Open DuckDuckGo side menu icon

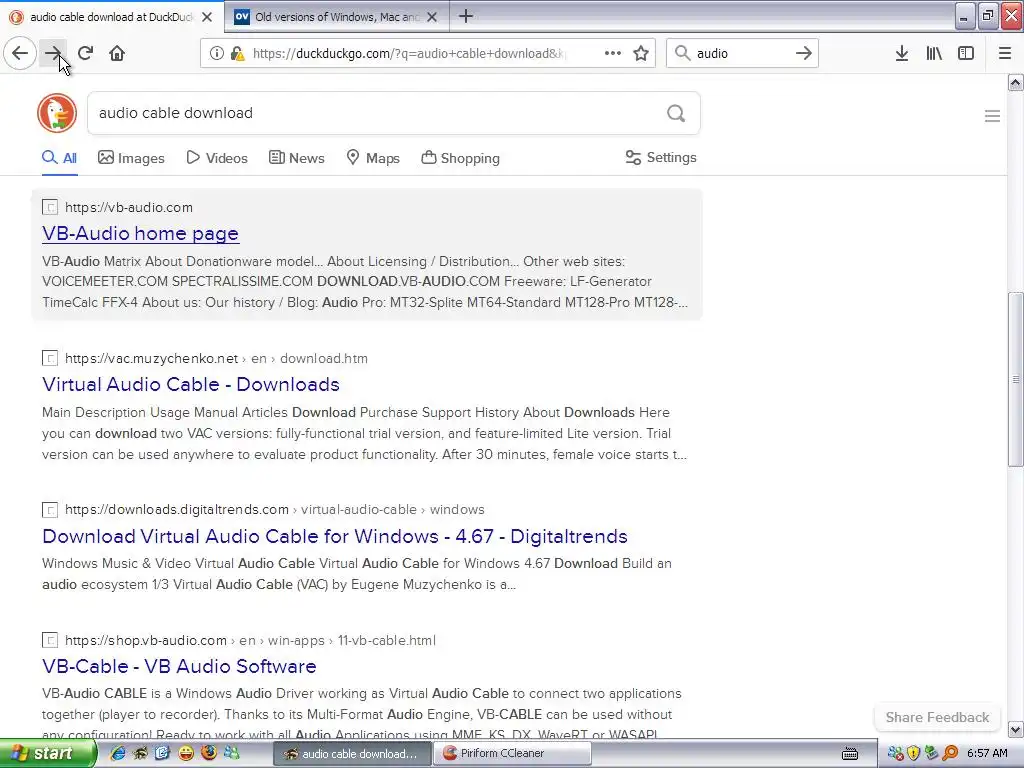click(992, 116)
